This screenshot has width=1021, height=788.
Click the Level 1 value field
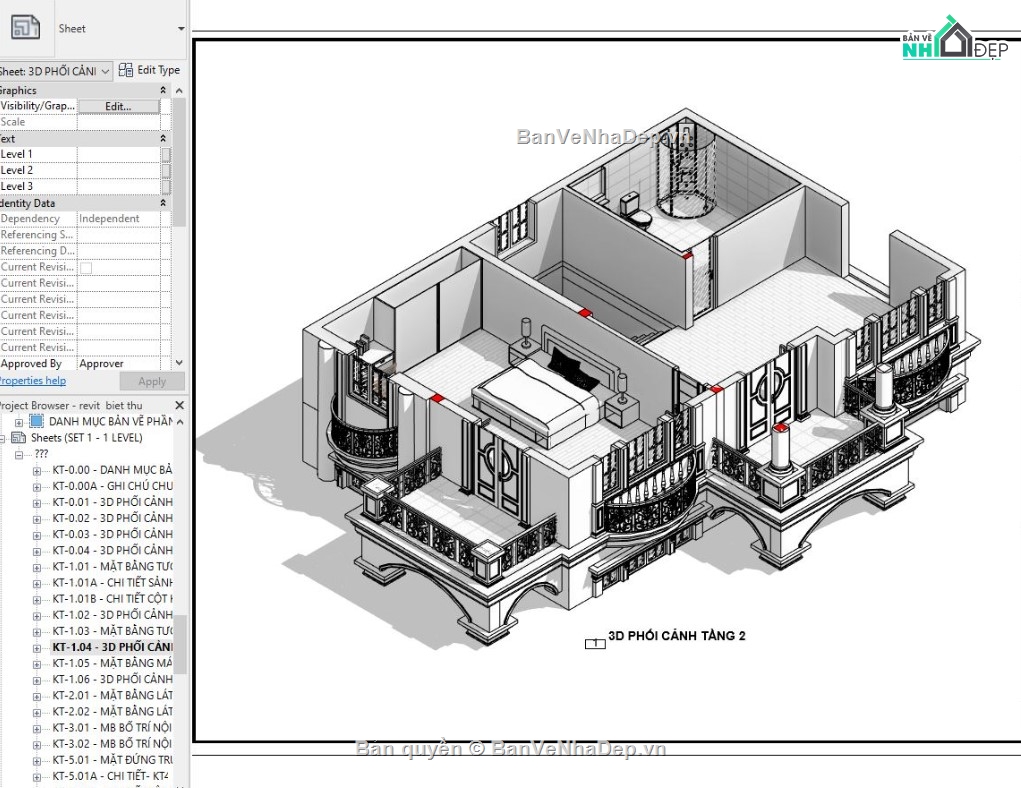click(119, 154)
